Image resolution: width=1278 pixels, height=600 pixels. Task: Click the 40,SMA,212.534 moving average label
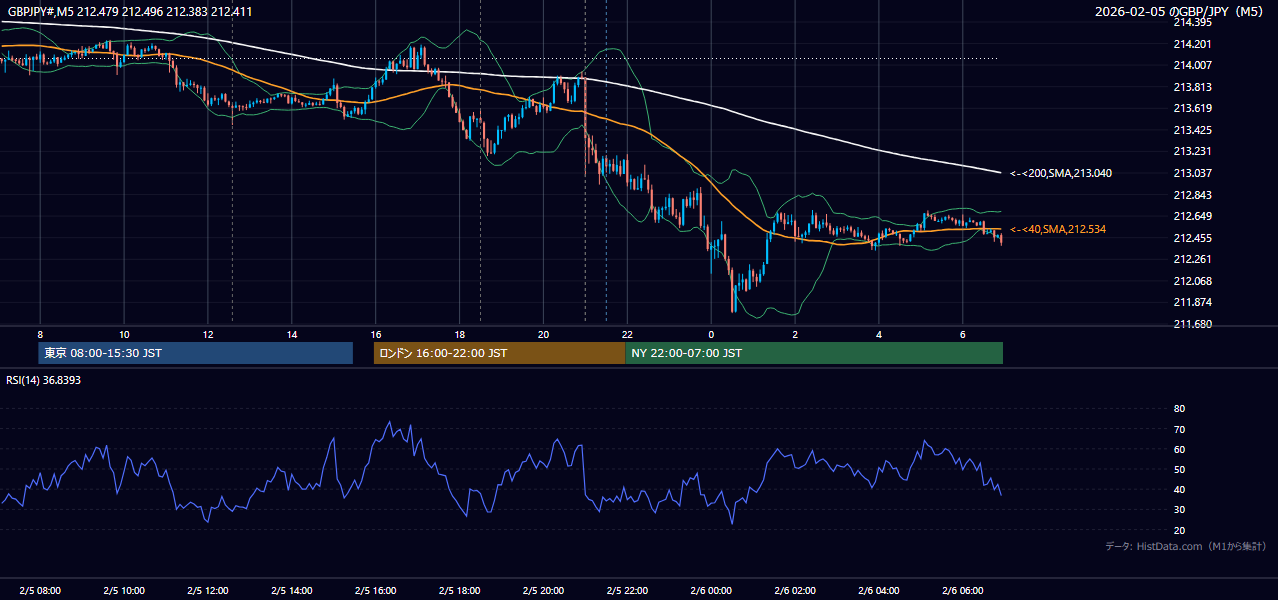pyautogui.click(x=1057, y=230)
